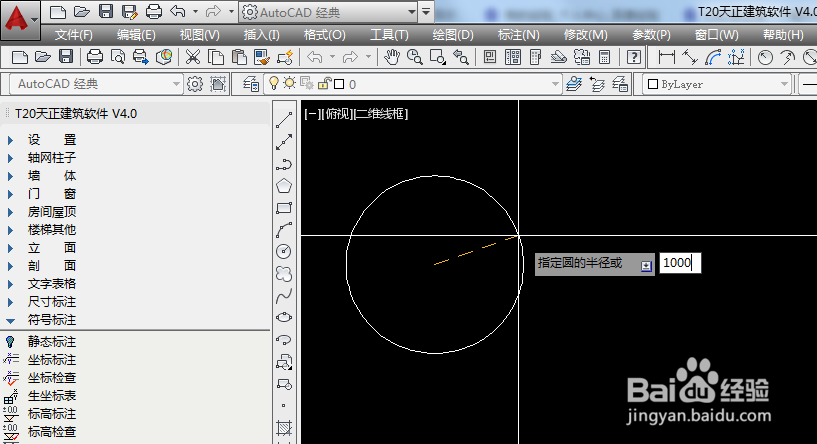Click the Aligned dimension icon
This screenshot has width=817, height=444.
(690, 57)
